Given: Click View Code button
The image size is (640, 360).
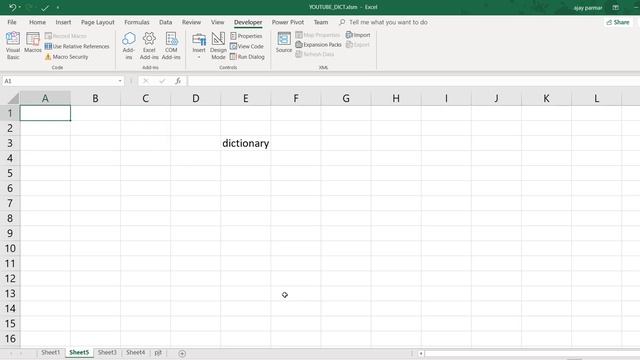Looking at the screenshot, I should pyautogui.click(x=247, y=47).
